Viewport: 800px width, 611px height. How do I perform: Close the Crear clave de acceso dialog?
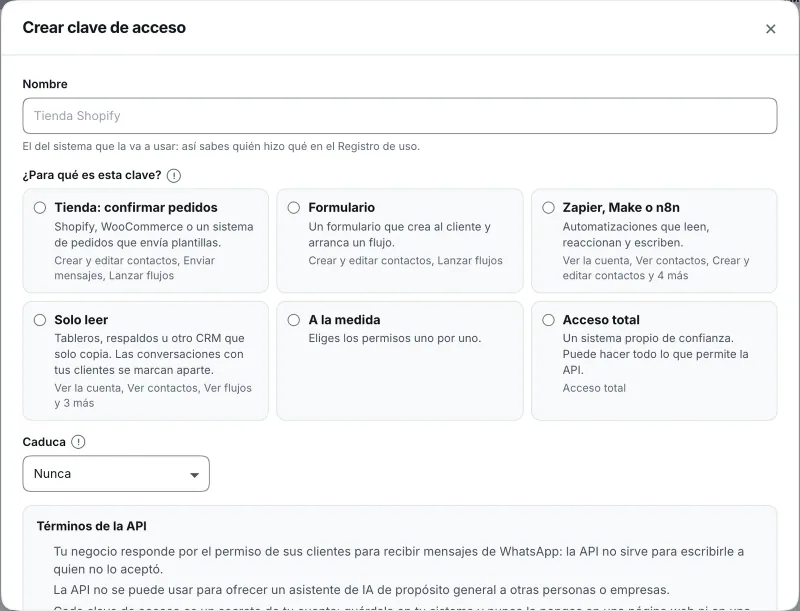(770, 29)
